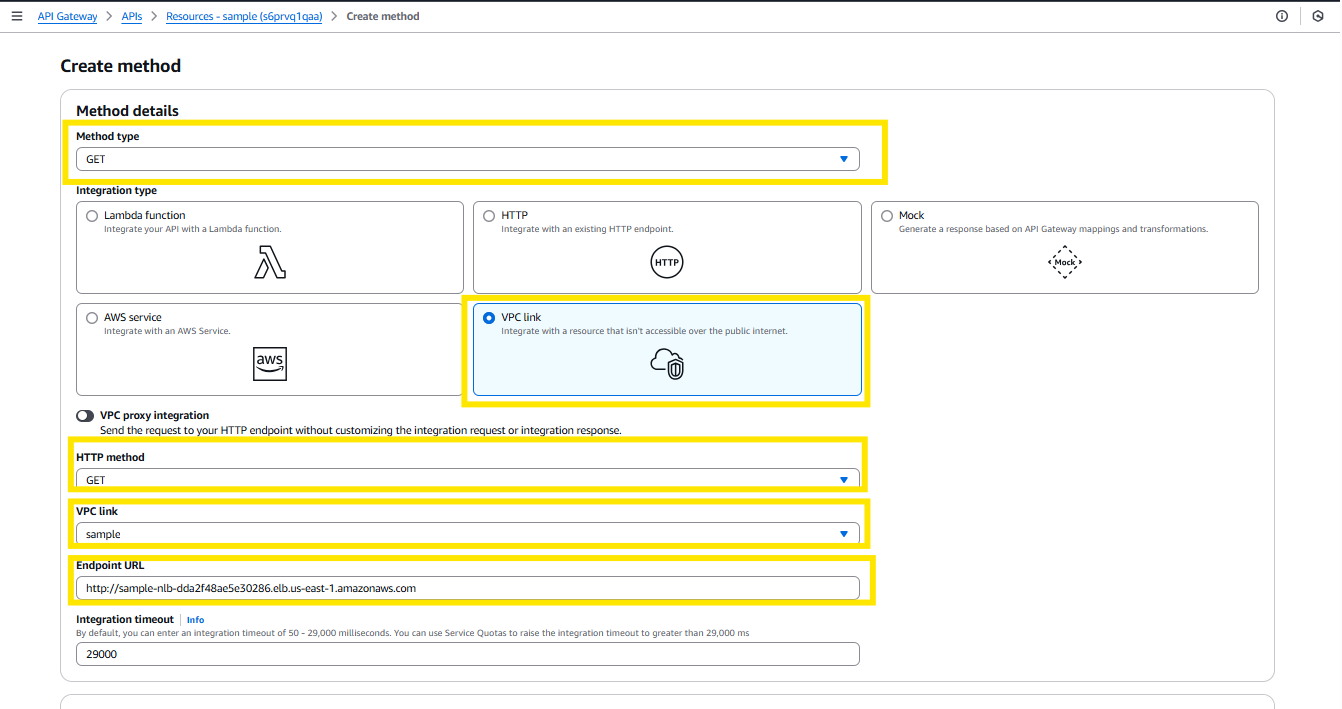The width and height of the screenshot is (1342, 709).
Task: Click the info circle icon at top right
Action: tap(1282, 16)
